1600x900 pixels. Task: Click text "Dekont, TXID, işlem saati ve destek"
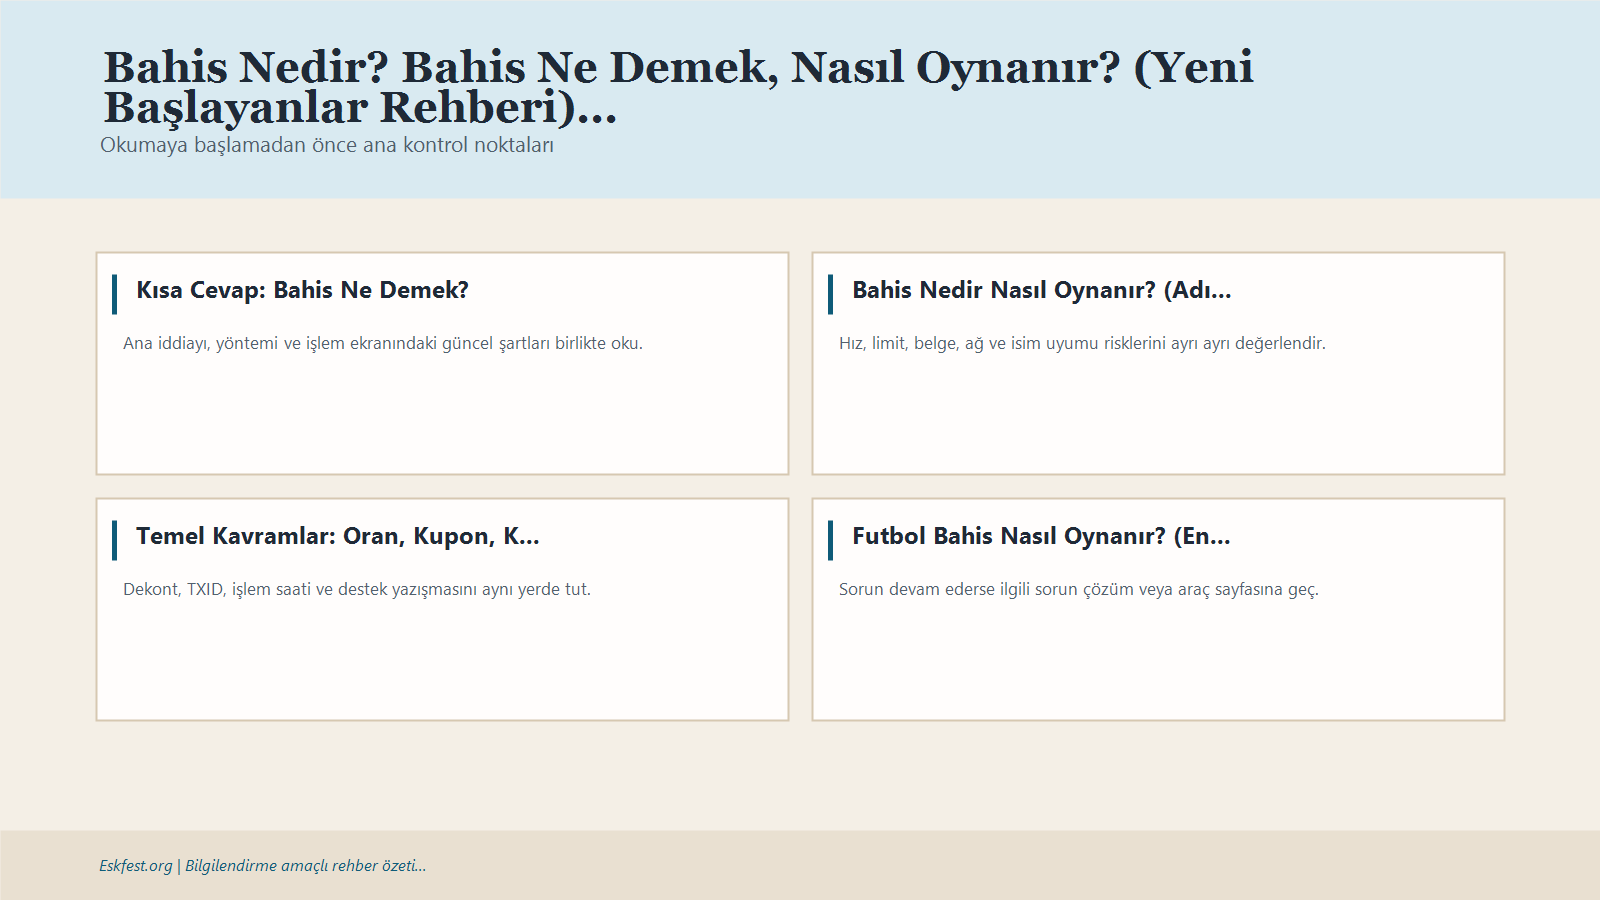(x=255, y=589)
